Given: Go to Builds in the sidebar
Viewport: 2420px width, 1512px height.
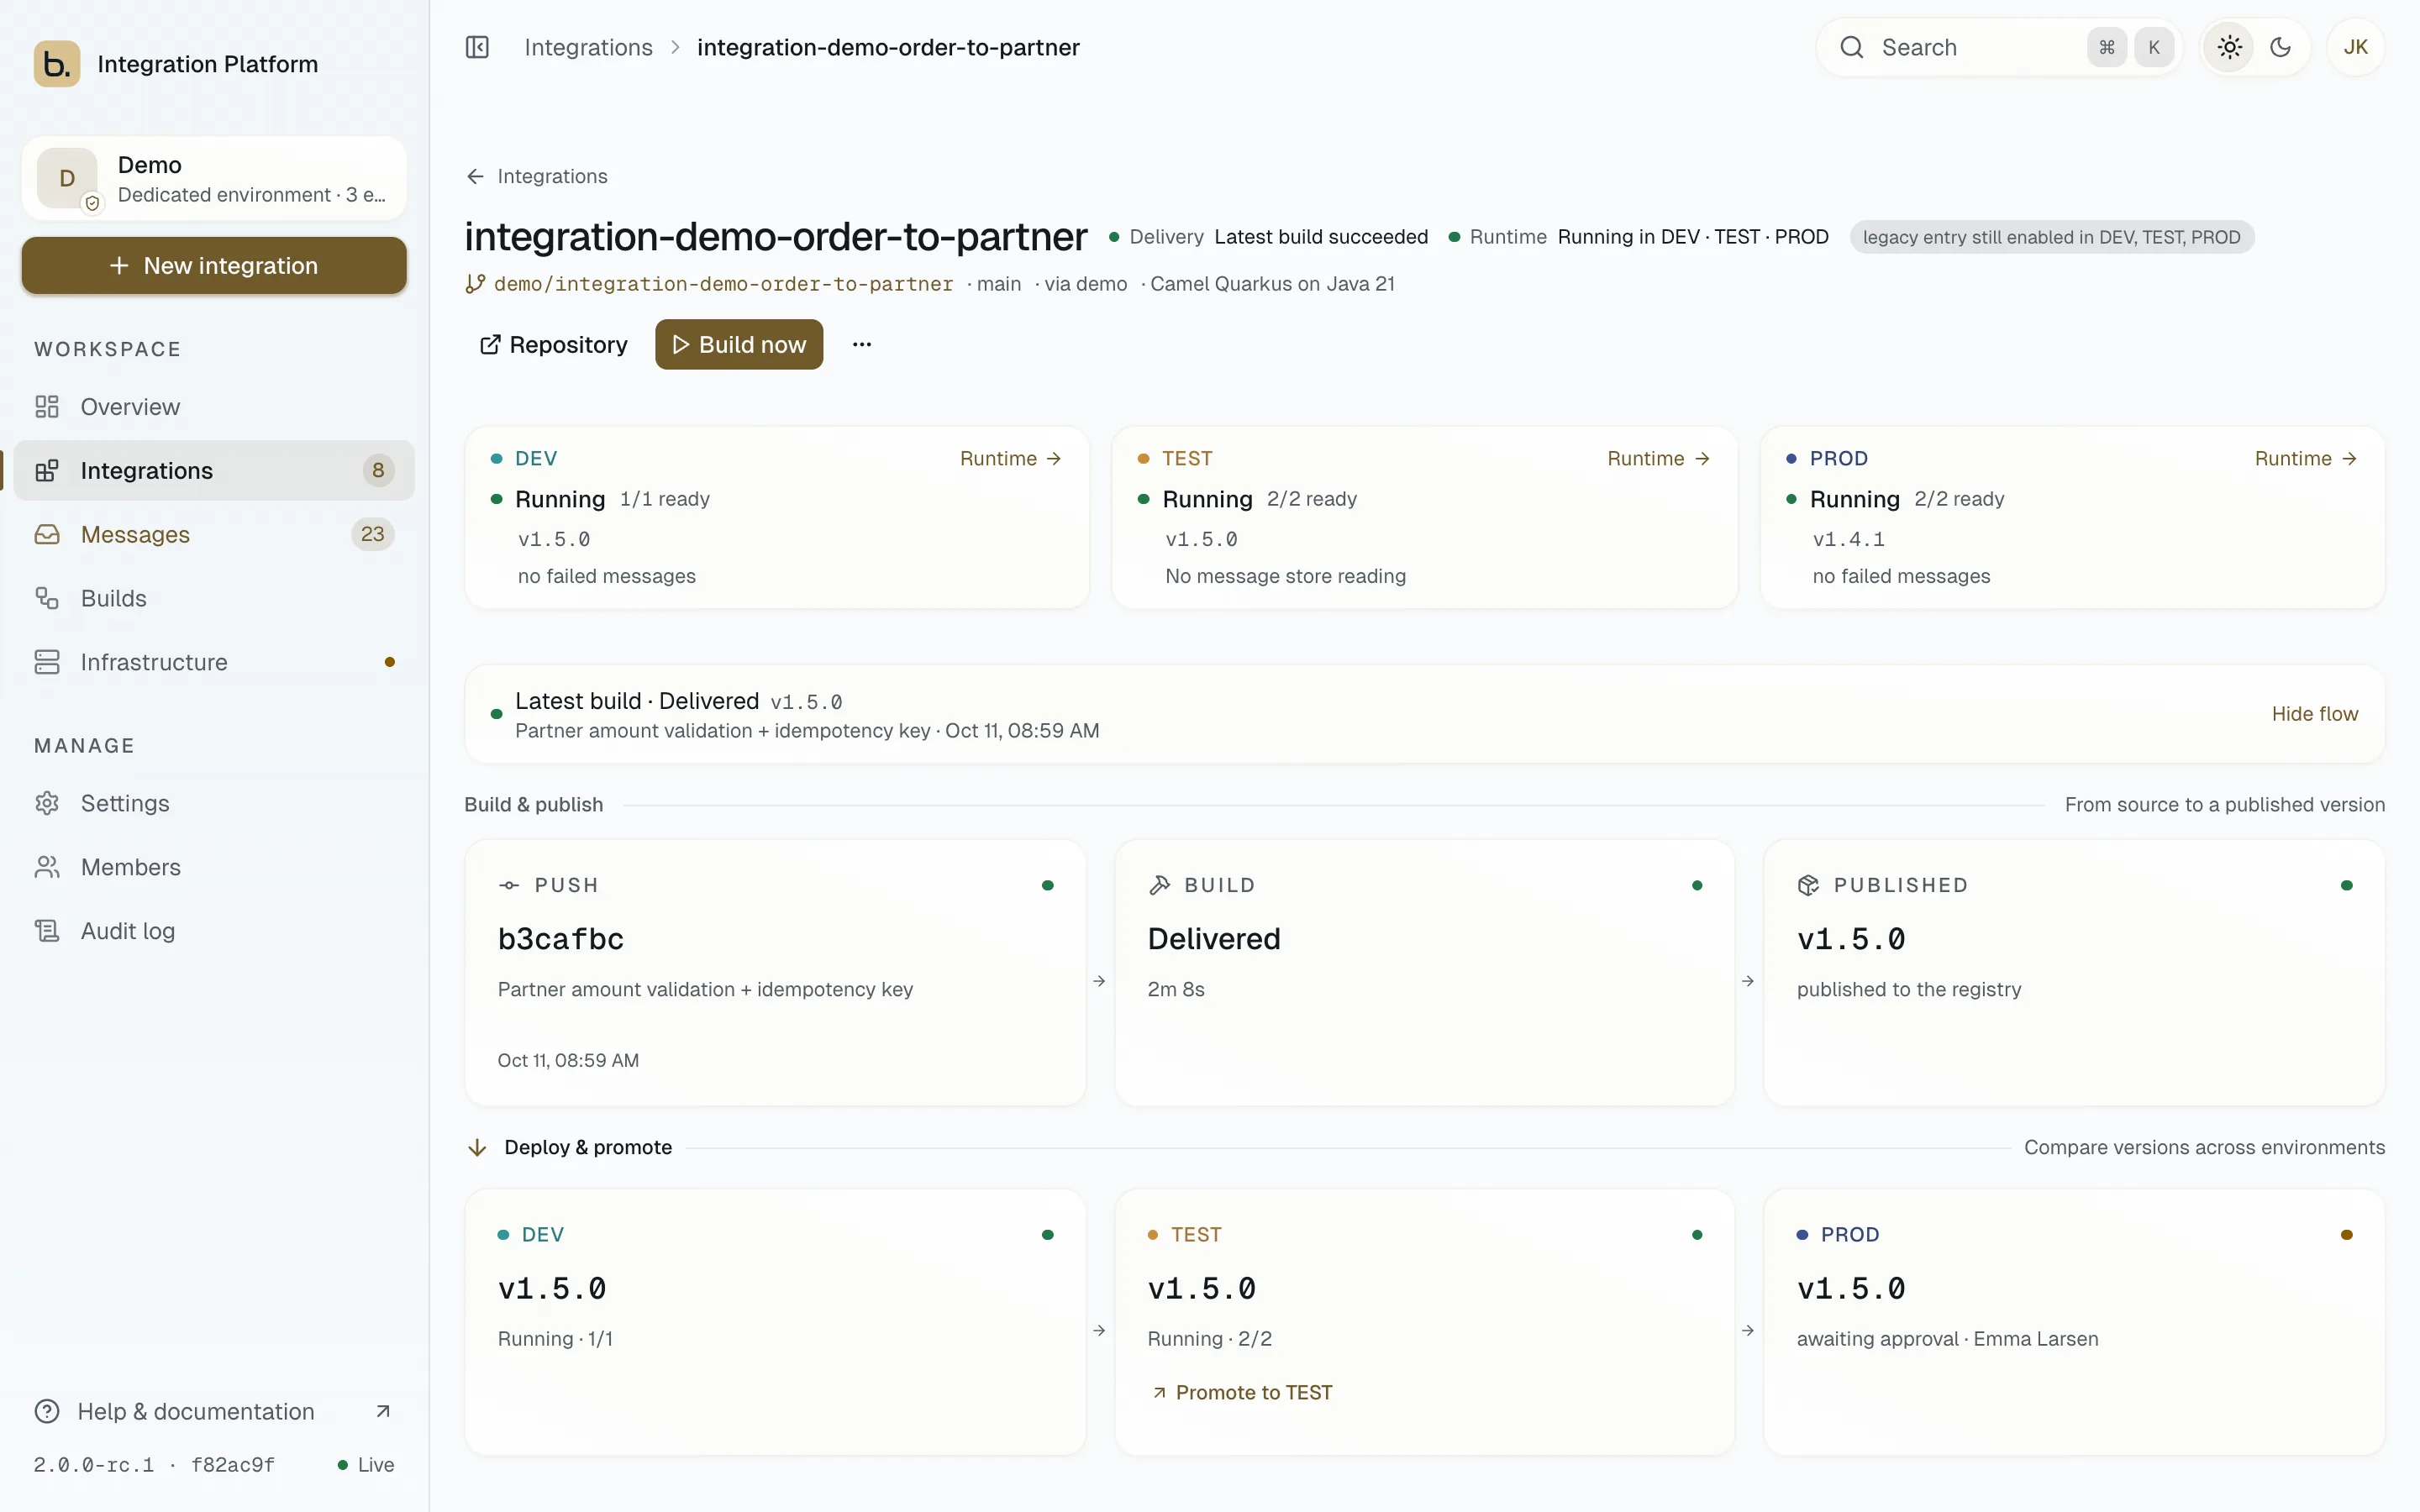Looking at the screenshot, I should (x=214, y=598).
